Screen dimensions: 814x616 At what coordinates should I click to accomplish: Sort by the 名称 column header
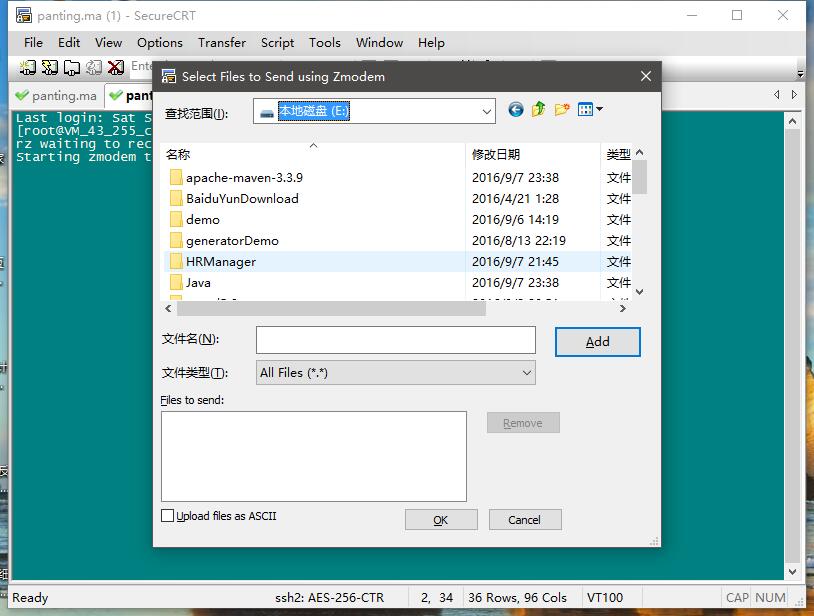click(x=313, y=154)
